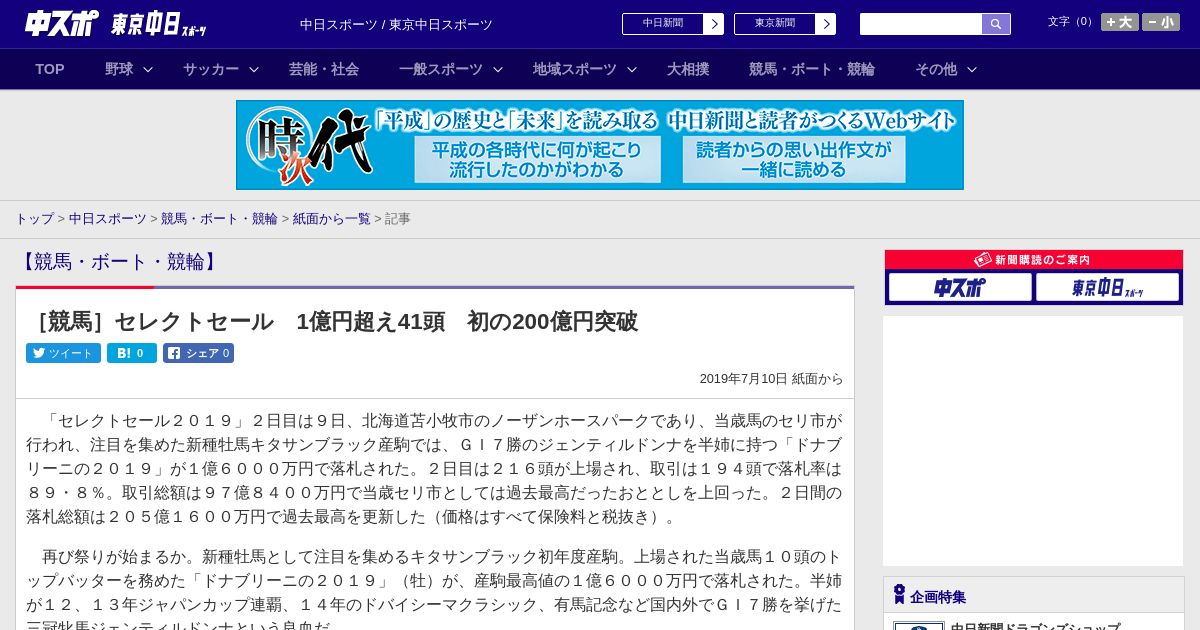
Task: Click 中スポ subscription button in sidebar
Action: (960, 288)
